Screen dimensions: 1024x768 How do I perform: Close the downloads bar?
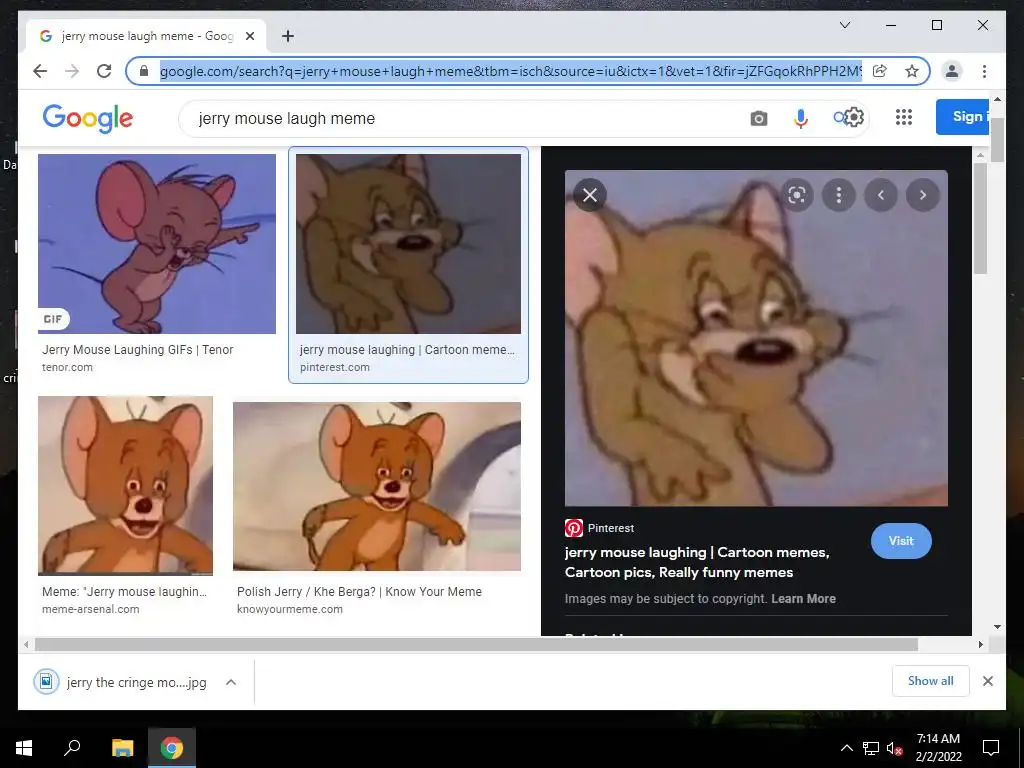pos(987,681)
